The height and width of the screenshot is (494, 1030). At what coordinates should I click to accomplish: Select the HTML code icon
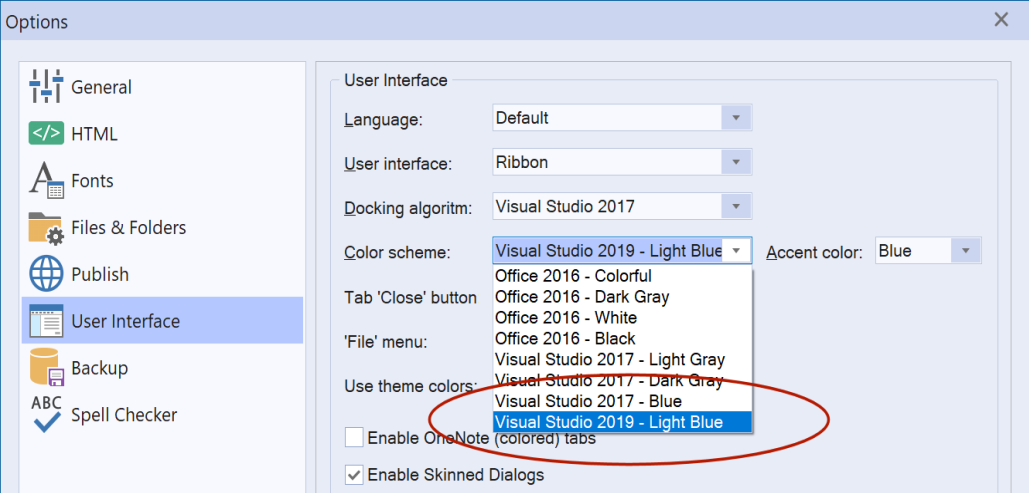pyautogui.click(x=46, y=134)
